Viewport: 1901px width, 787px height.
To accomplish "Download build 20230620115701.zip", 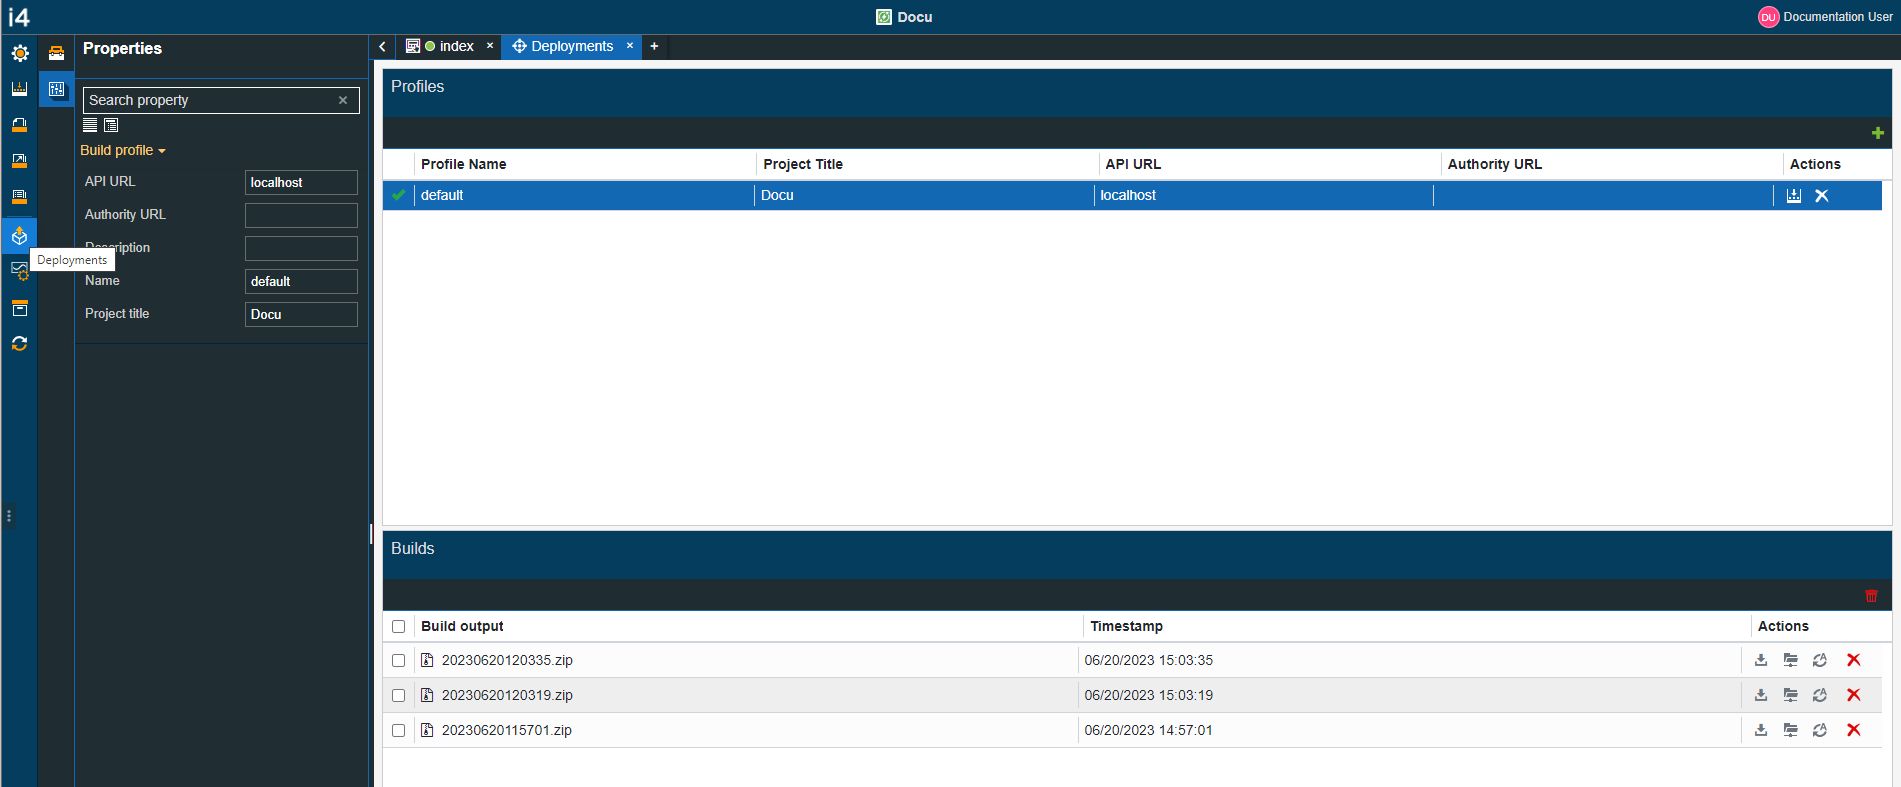I will pyautogui.click(x=1761, y=730).
